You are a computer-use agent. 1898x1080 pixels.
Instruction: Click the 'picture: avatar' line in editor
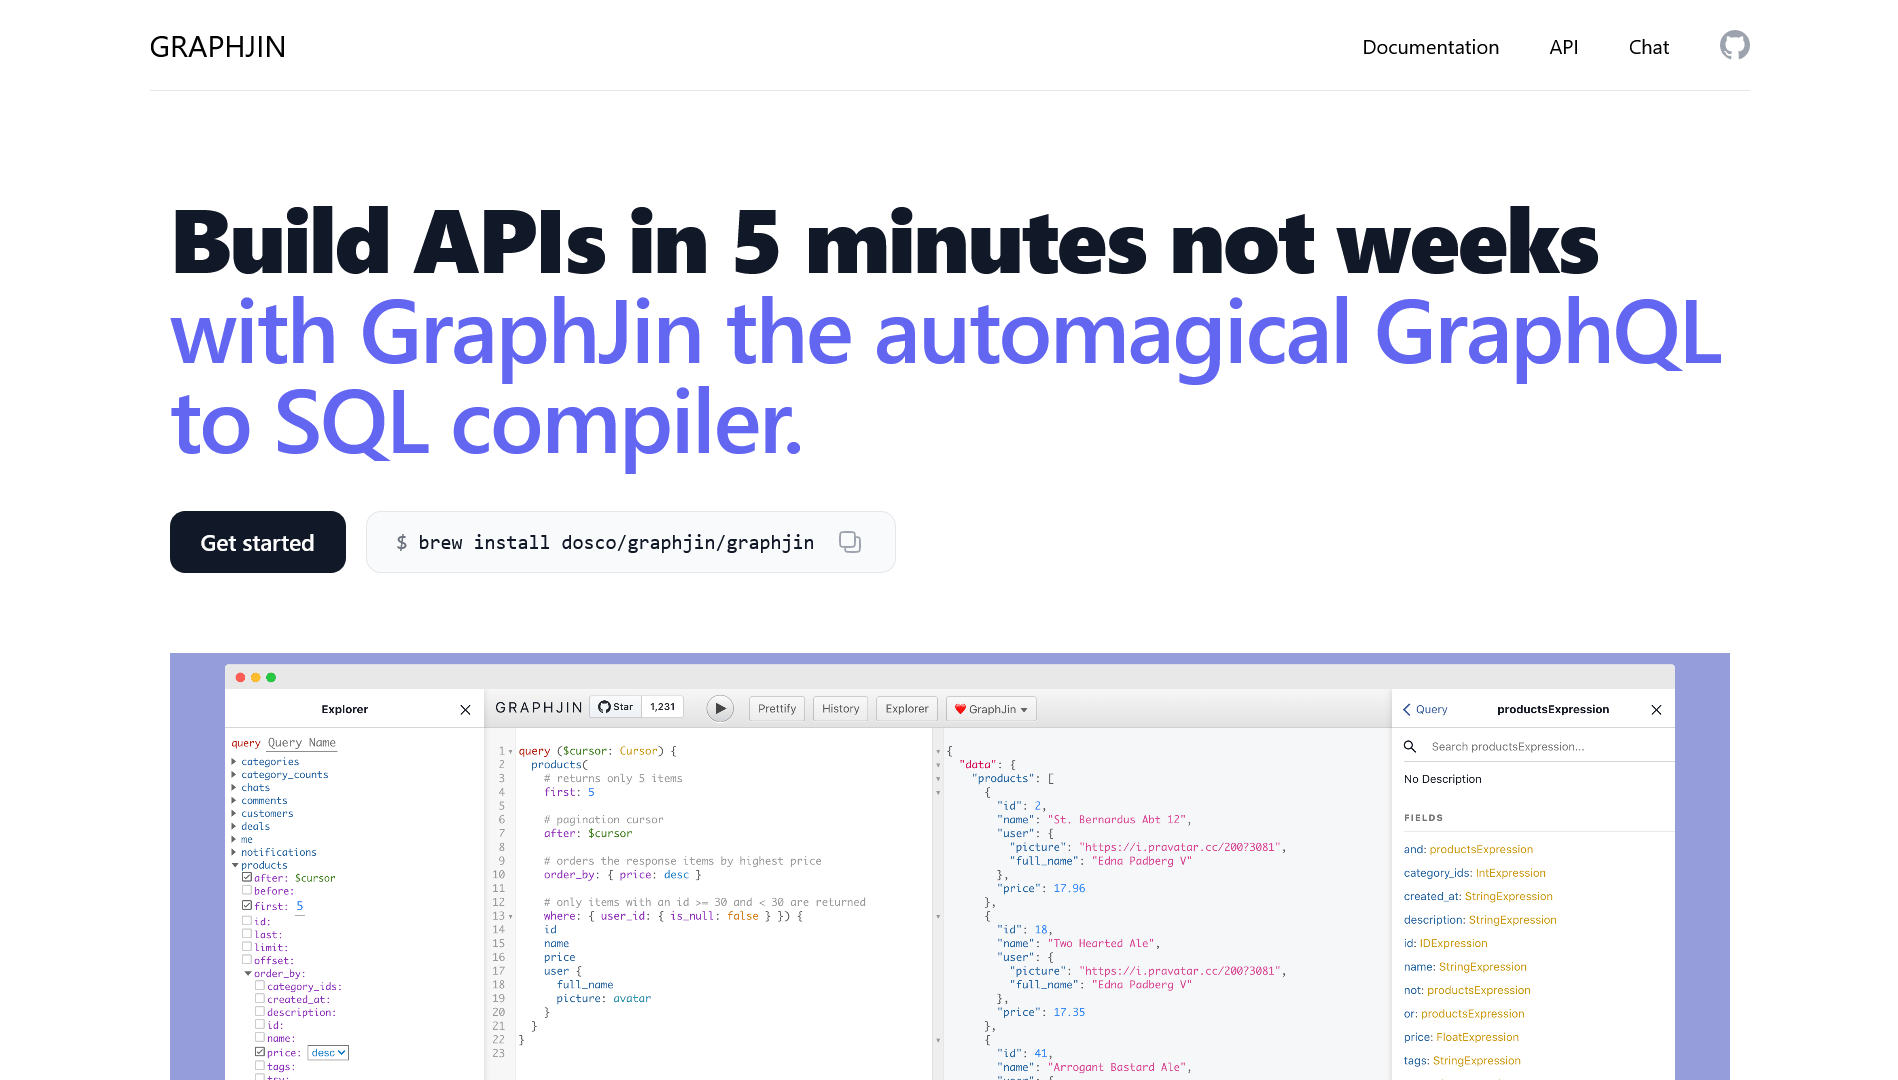pos(603,999)
